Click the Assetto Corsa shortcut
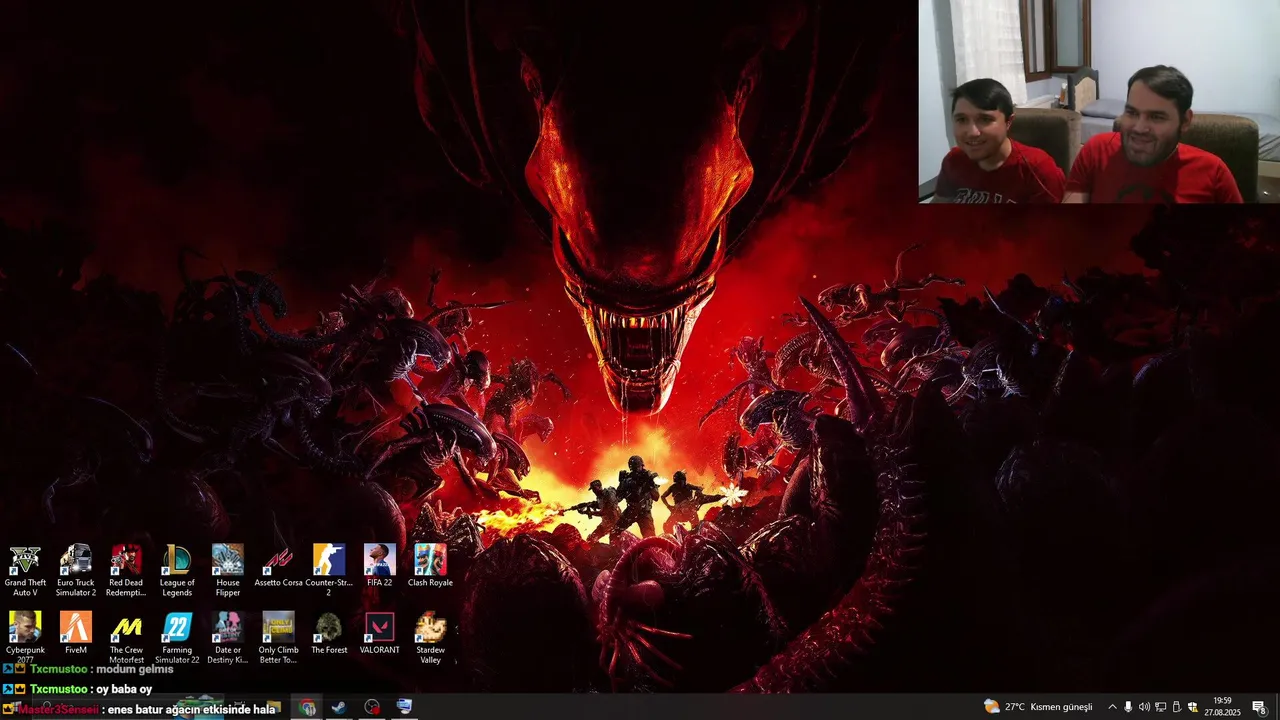Screen dimensions: 1280x720 point(278,566)
